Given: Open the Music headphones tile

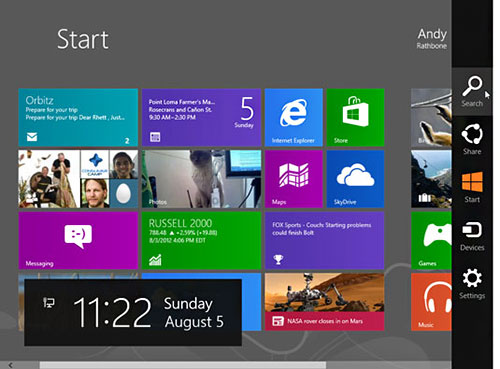Looking at the screenshot, I should [431, 302].
